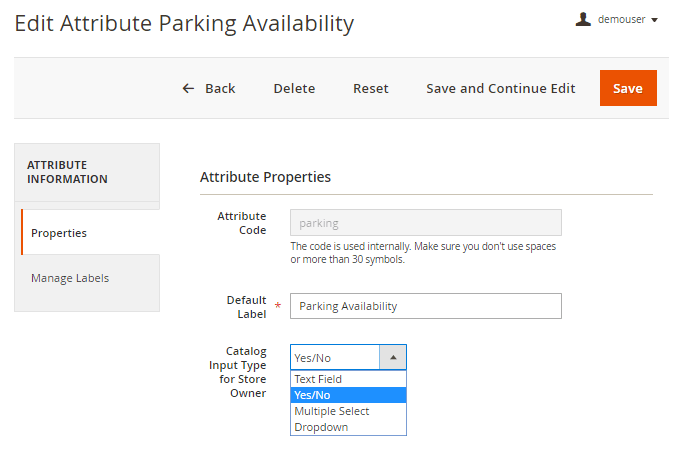
Task: Select the Multiple Select option
Action: tap(332, 411)
